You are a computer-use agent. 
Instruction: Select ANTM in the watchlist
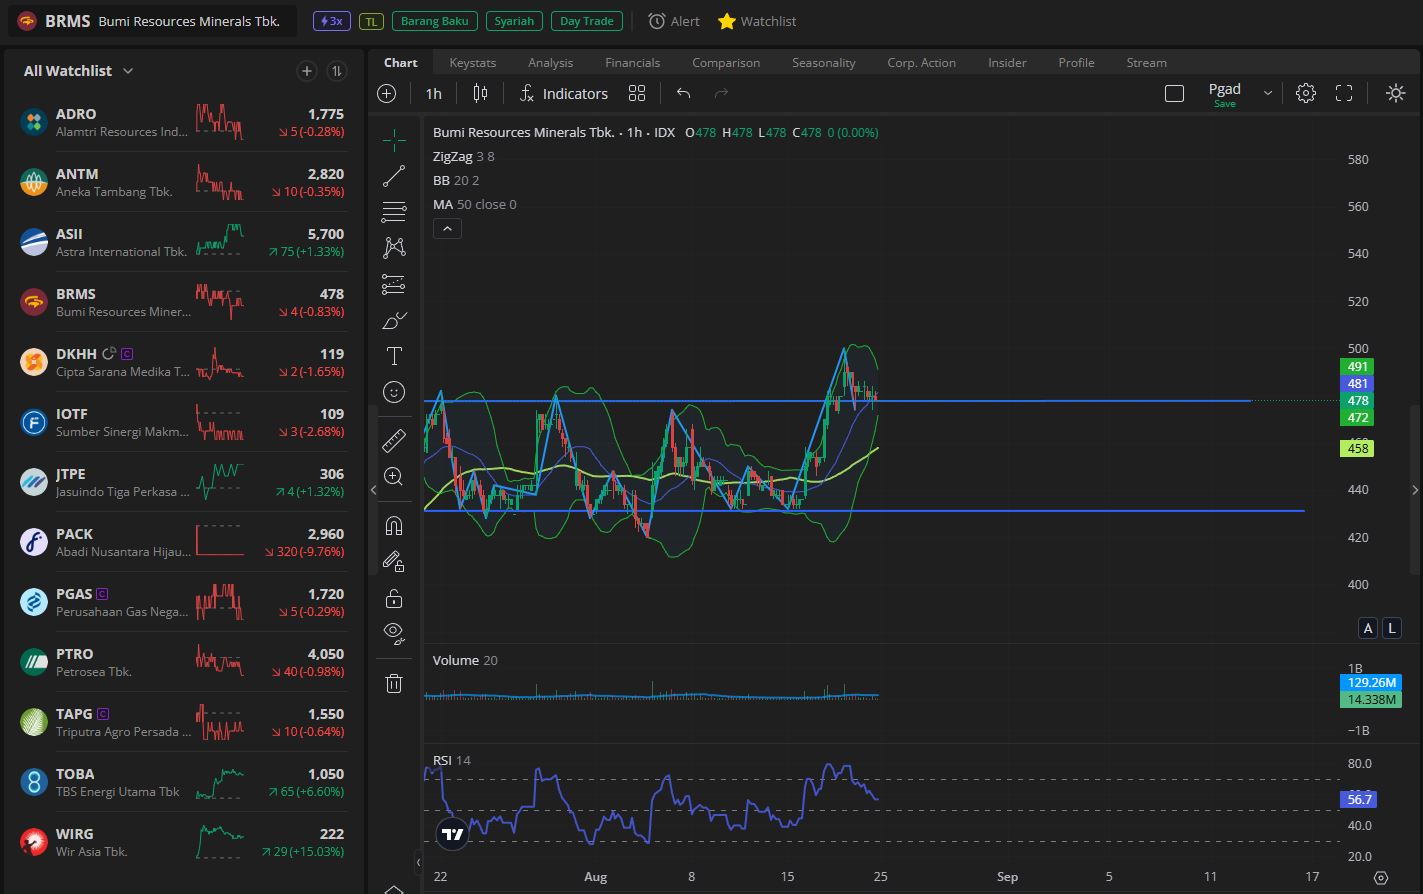[182, 182]
